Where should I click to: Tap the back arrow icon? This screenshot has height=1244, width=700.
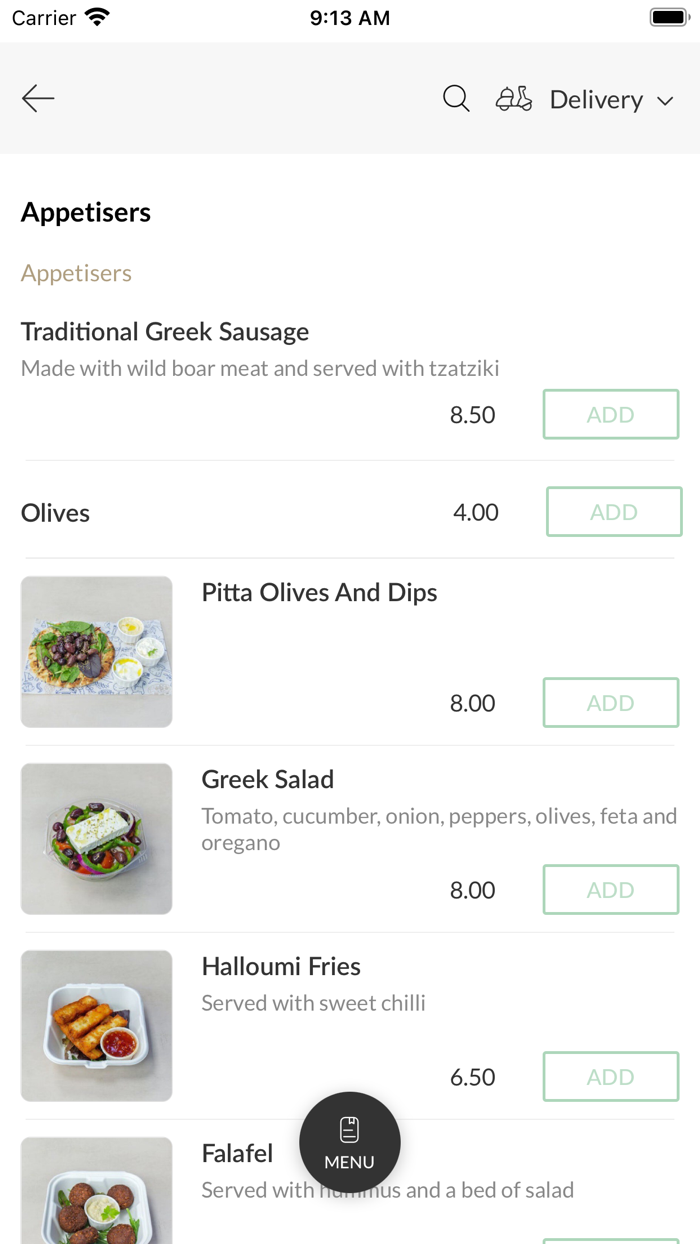(x=38, y=98)
